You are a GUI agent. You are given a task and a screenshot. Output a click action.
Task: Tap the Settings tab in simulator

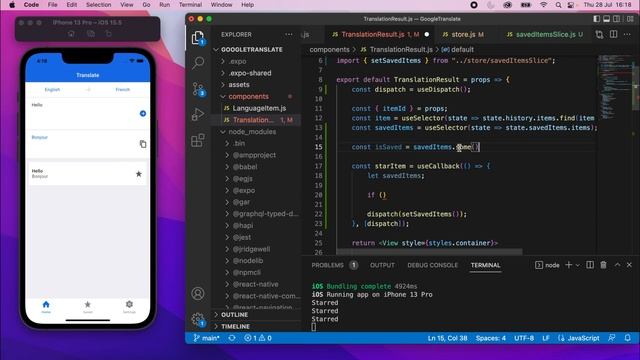tap(129, 307)
